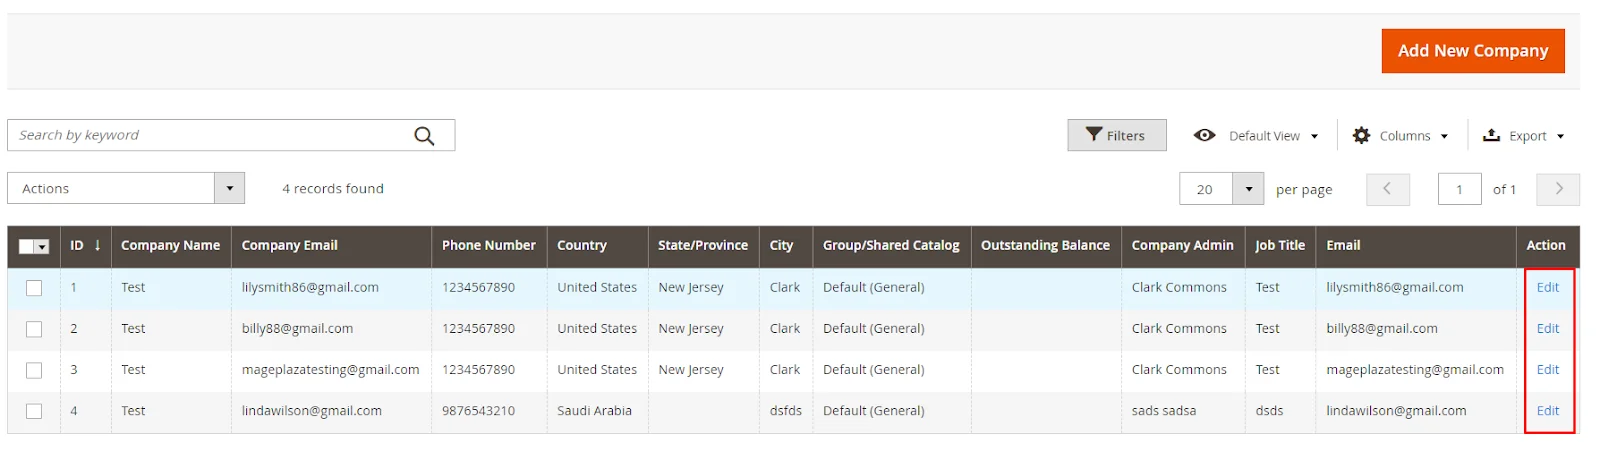The image size is (1600, 460).
Task: Check the checkbox for company ID 1
Action: tap(34, 288)
